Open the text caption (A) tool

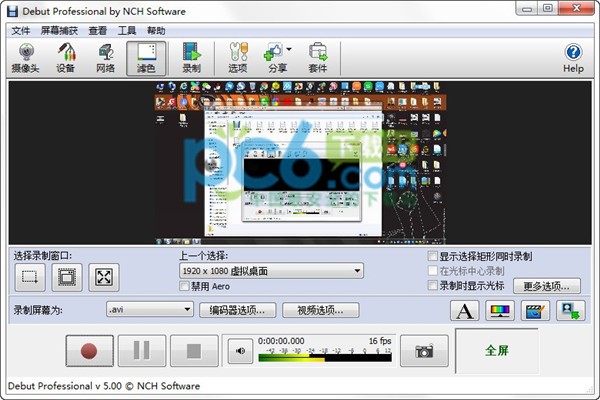[x=465, y=310]
